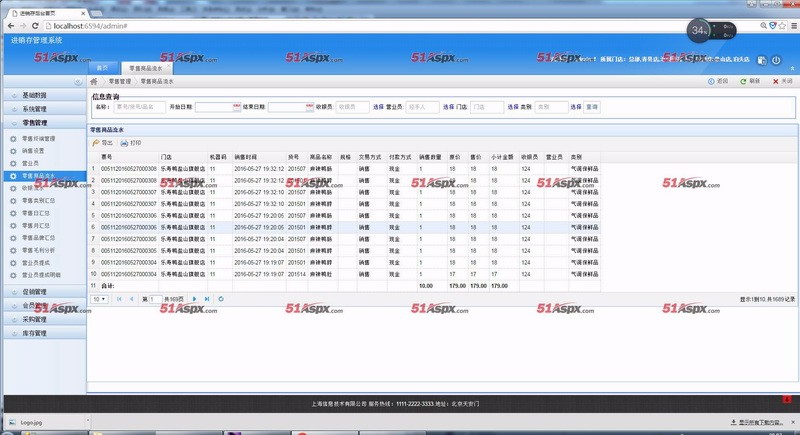Select row 6 with ticket 005112016052700306

[344, 227]
